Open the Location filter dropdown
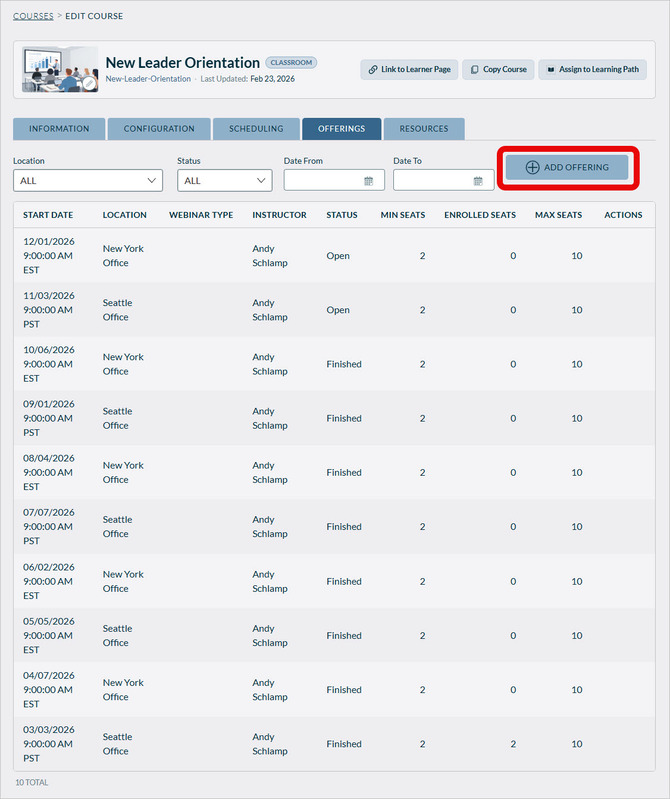Screen dimensions: 670x799 (88, 180)
